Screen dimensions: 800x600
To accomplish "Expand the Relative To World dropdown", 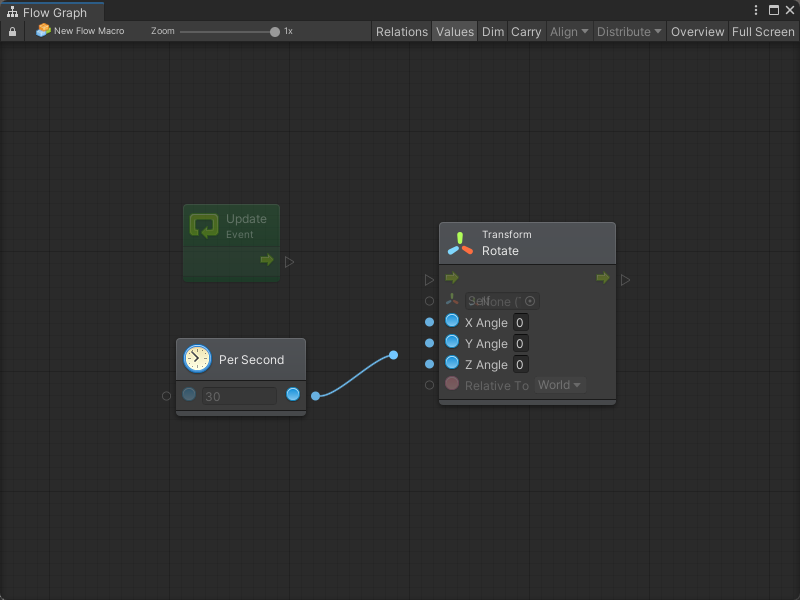I will pos(560,385).
